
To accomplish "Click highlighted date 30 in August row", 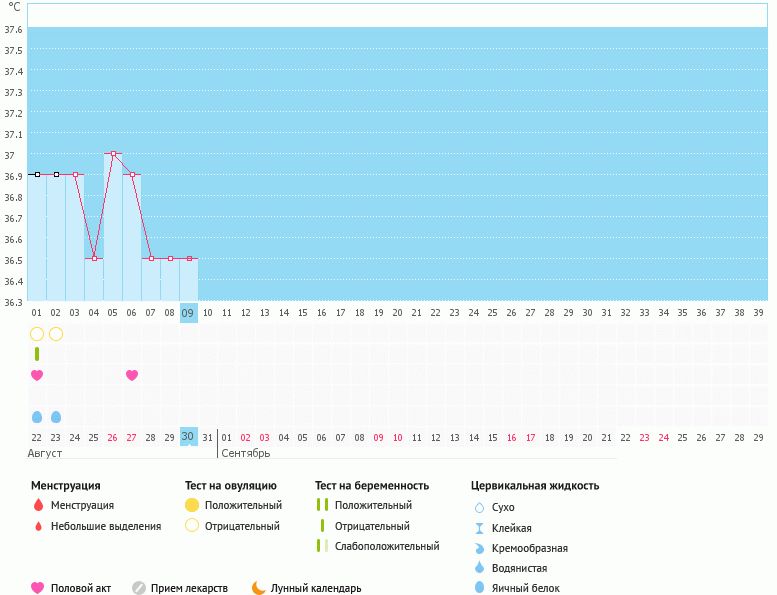I will (x=188, y=437).
